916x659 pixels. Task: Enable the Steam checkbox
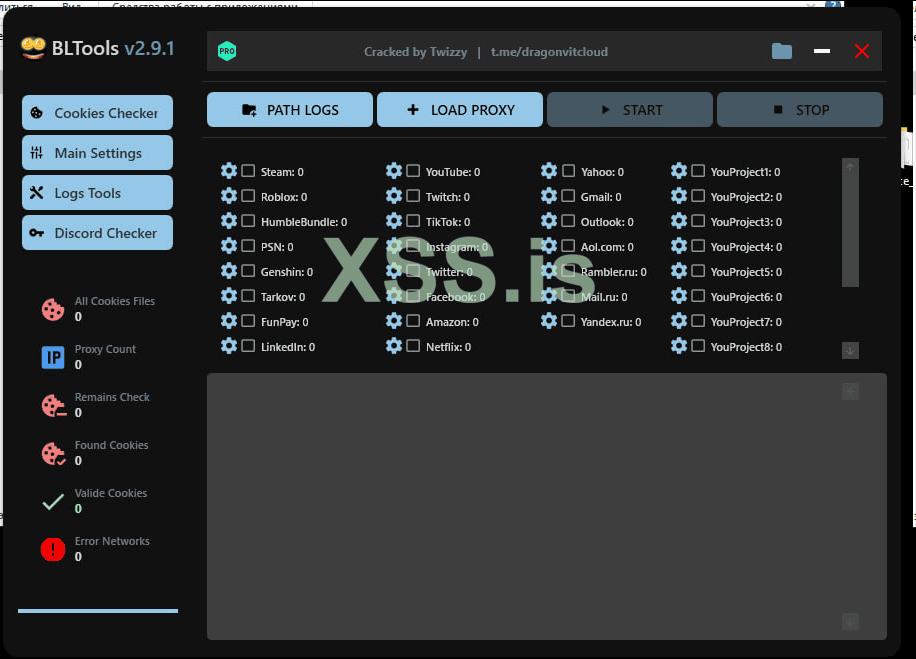pyautogui.click(x=248, y=171)
